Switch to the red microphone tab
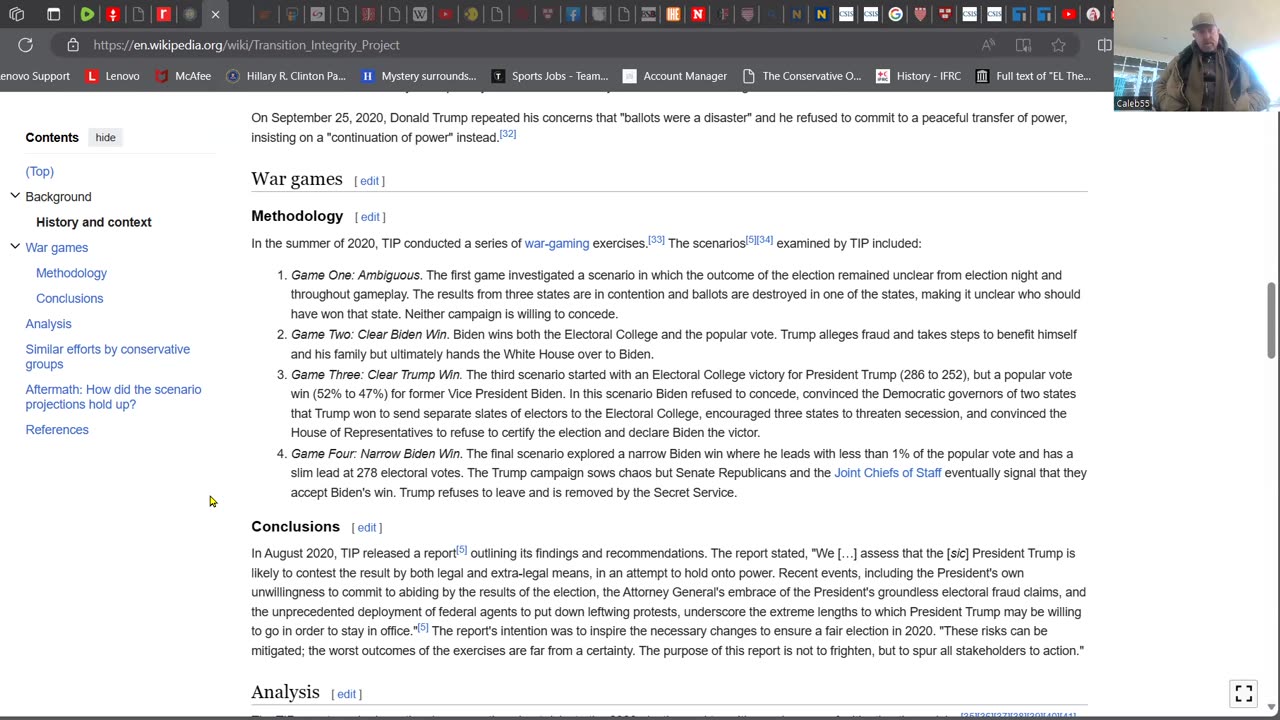Image resolution: width=1280 pixels, height=720 pixels. pyautogui.click(x=113, y=14)
